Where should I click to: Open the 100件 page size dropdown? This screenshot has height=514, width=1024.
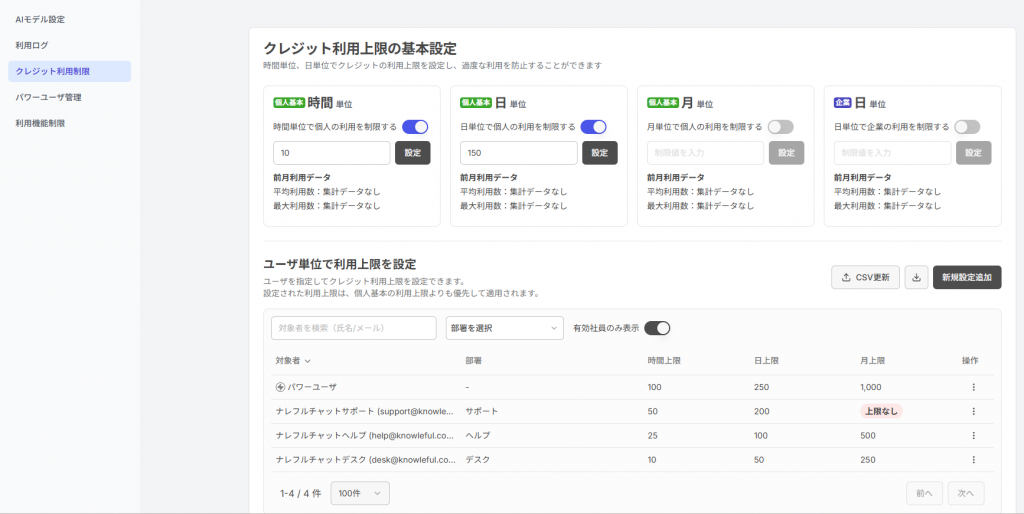click(360, 493)
